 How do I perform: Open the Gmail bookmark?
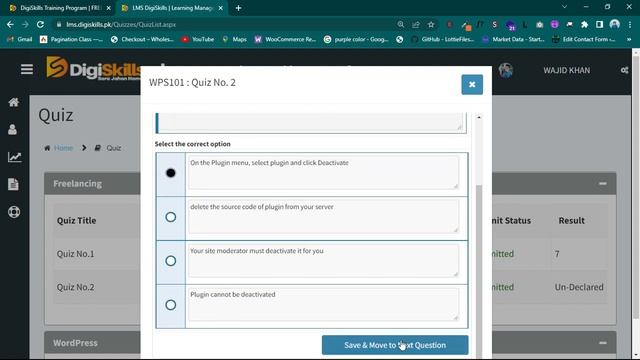point(20,39)
